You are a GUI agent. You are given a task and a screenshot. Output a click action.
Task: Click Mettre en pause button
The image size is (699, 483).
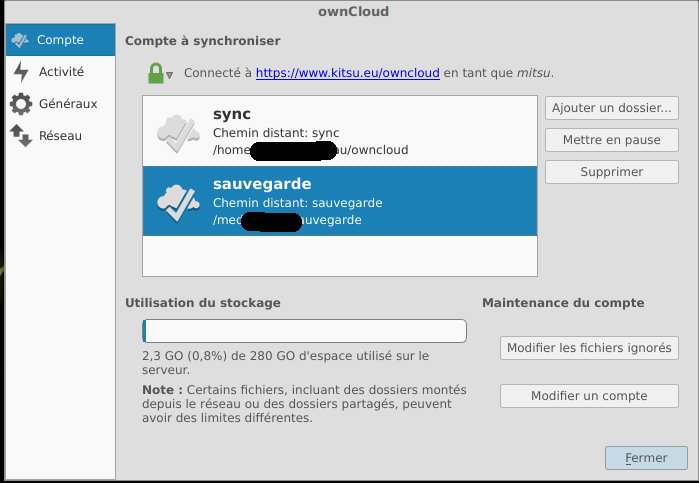[x=612, y=140]
